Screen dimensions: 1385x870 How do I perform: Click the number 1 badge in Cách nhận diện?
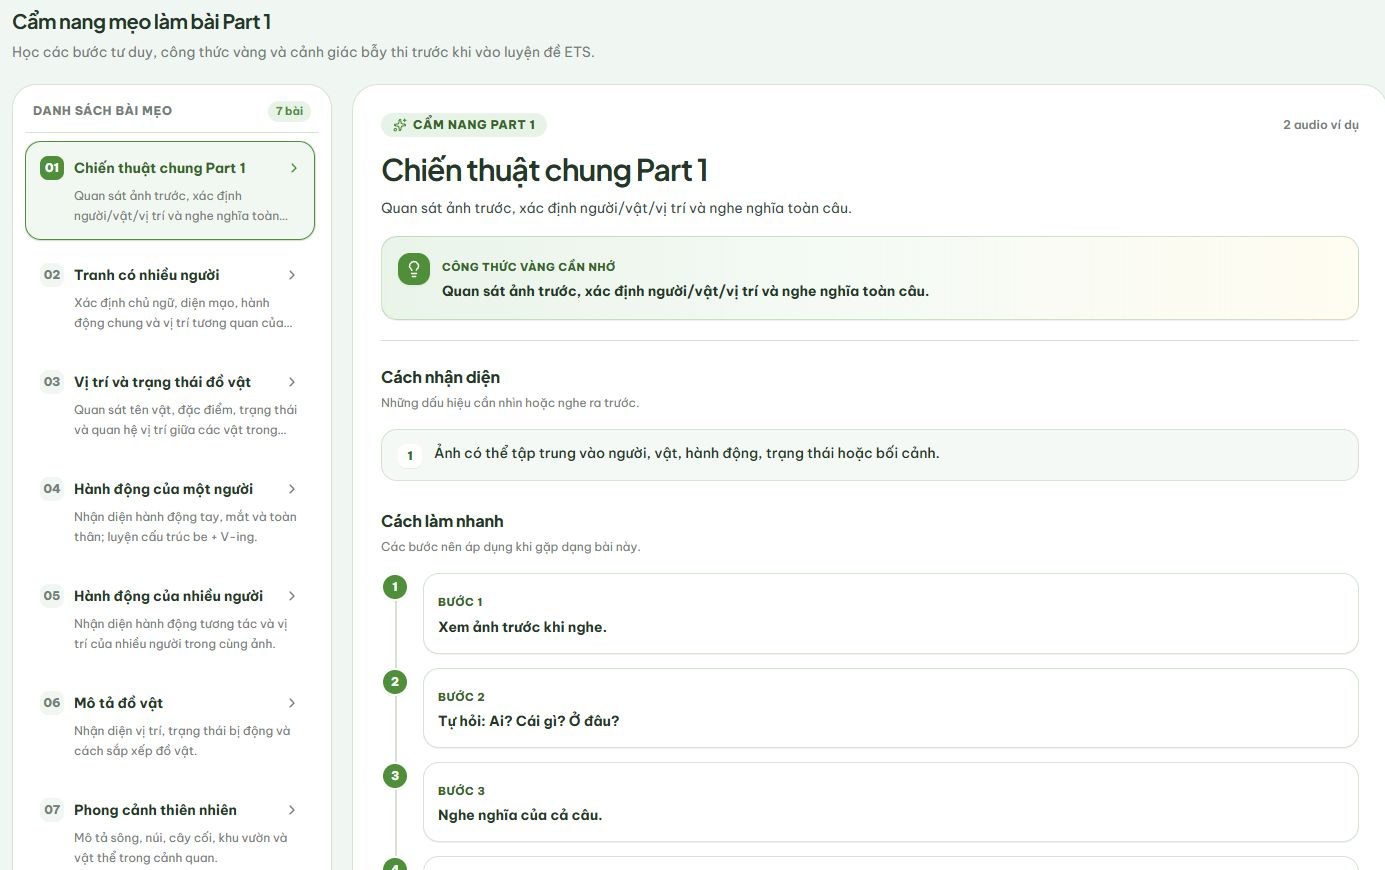tap(410, 456)
